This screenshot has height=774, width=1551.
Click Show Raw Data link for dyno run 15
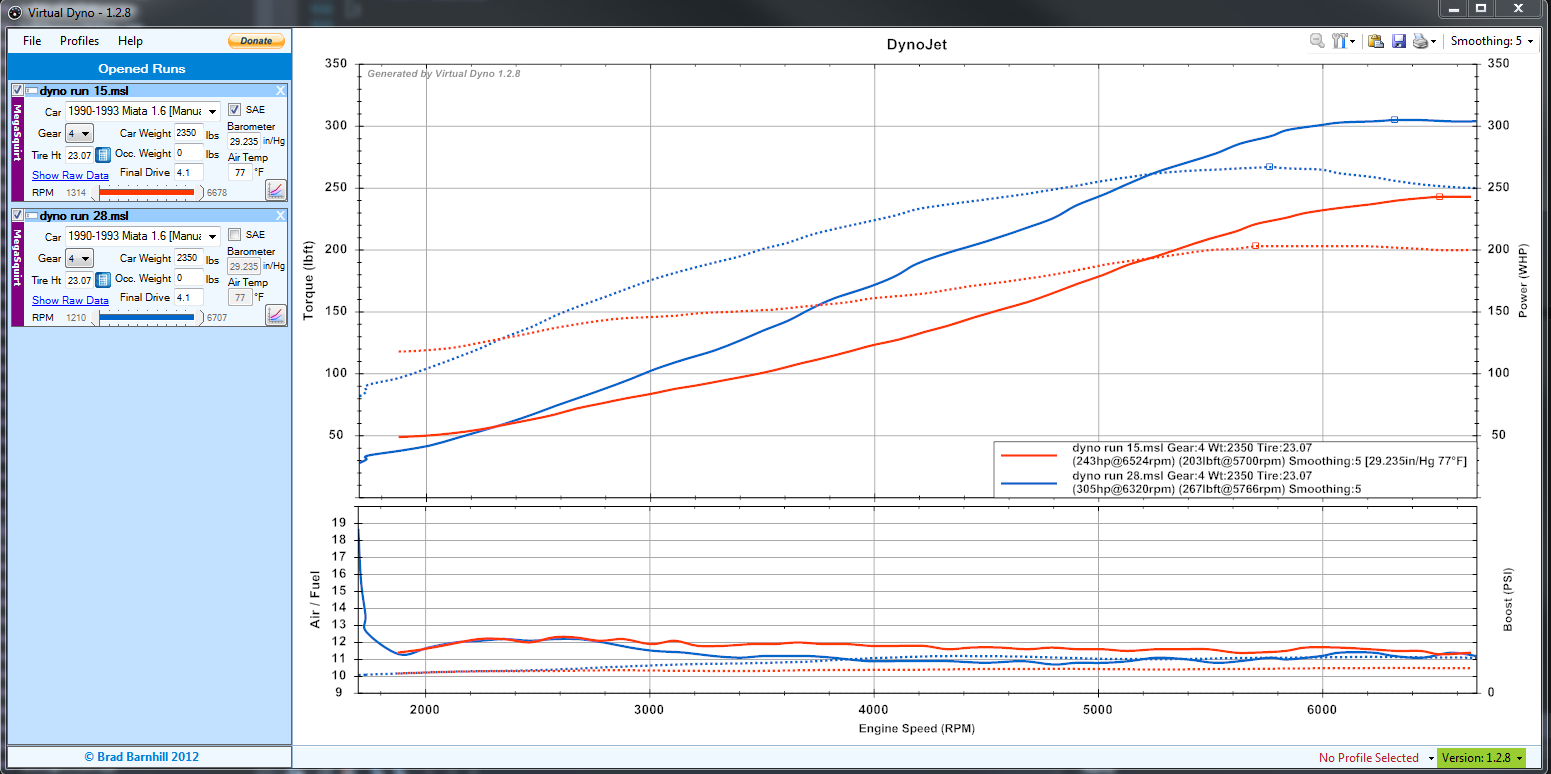(70, 175)
